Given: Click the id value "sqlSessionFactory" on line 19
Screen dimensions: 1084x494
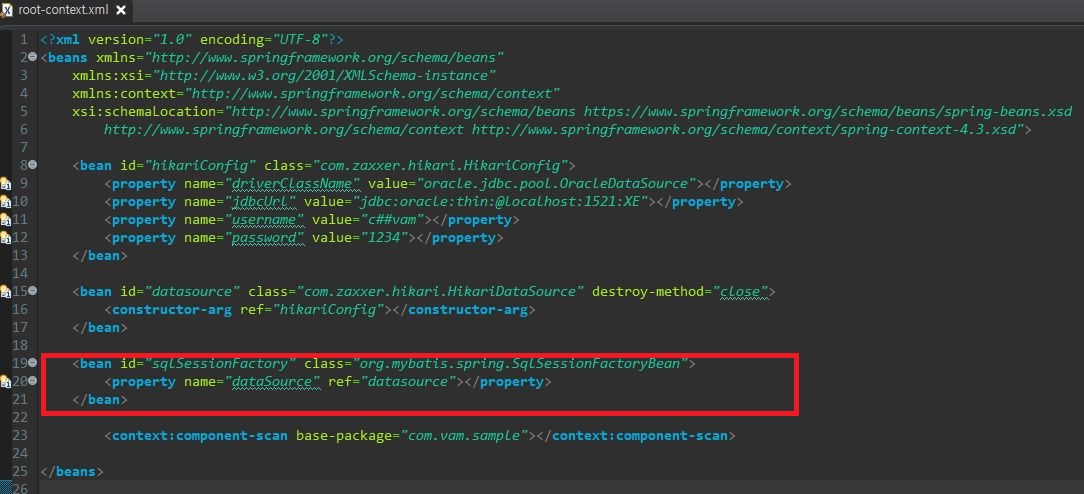Looking at the screenshot, I should (x=221, y=363).
